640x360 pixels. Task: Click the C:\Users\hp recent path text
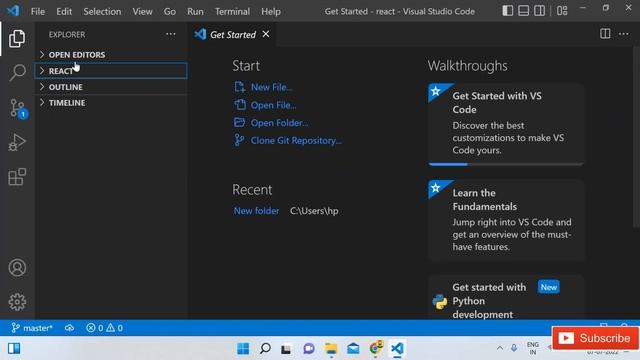tap(314, 211)
